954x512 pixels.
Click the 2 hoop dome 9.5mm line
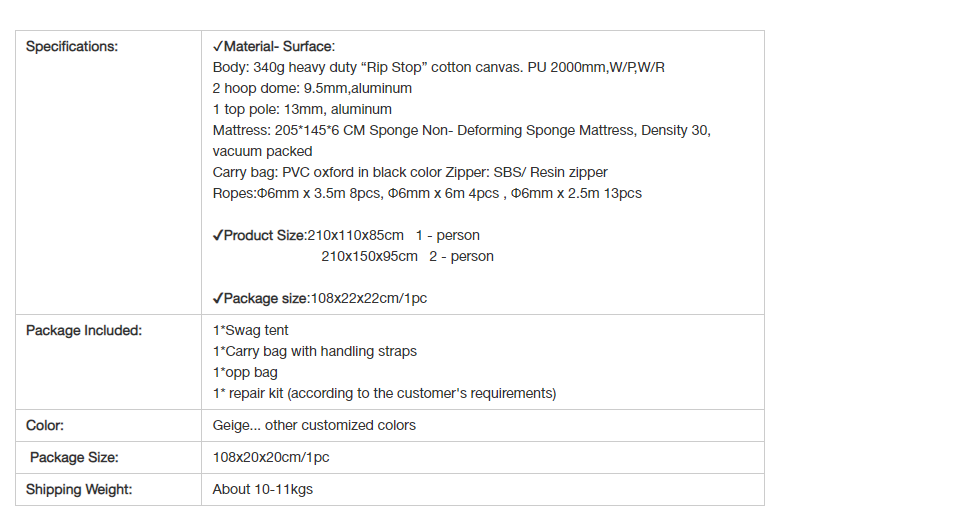312,89
